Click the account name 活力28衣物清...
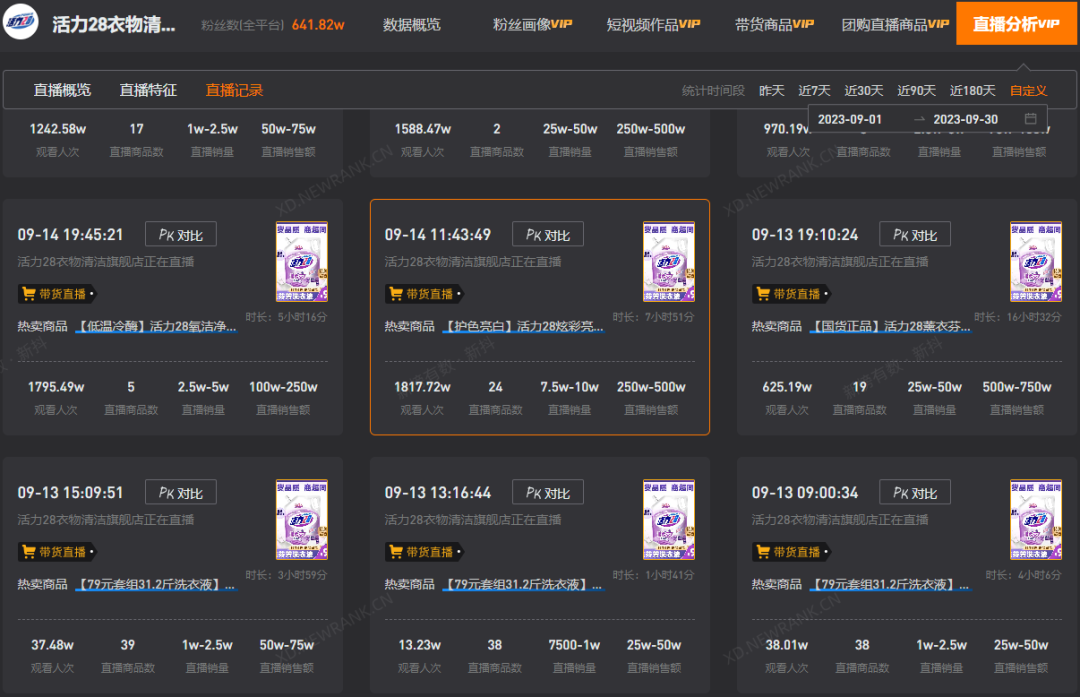The image size is (1080, 697). (114, 25)
